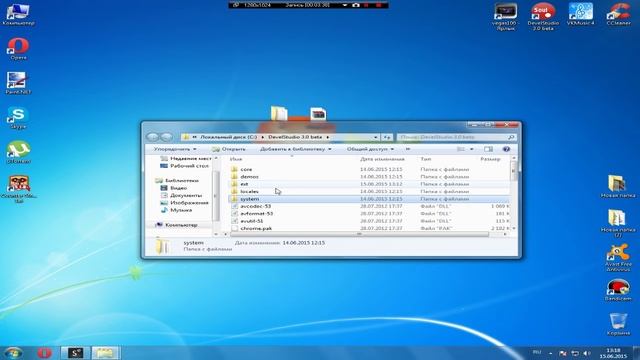640x360 pixels.
Task: Click the Explorer Forward navigation arrow
Action: (166, 137)
